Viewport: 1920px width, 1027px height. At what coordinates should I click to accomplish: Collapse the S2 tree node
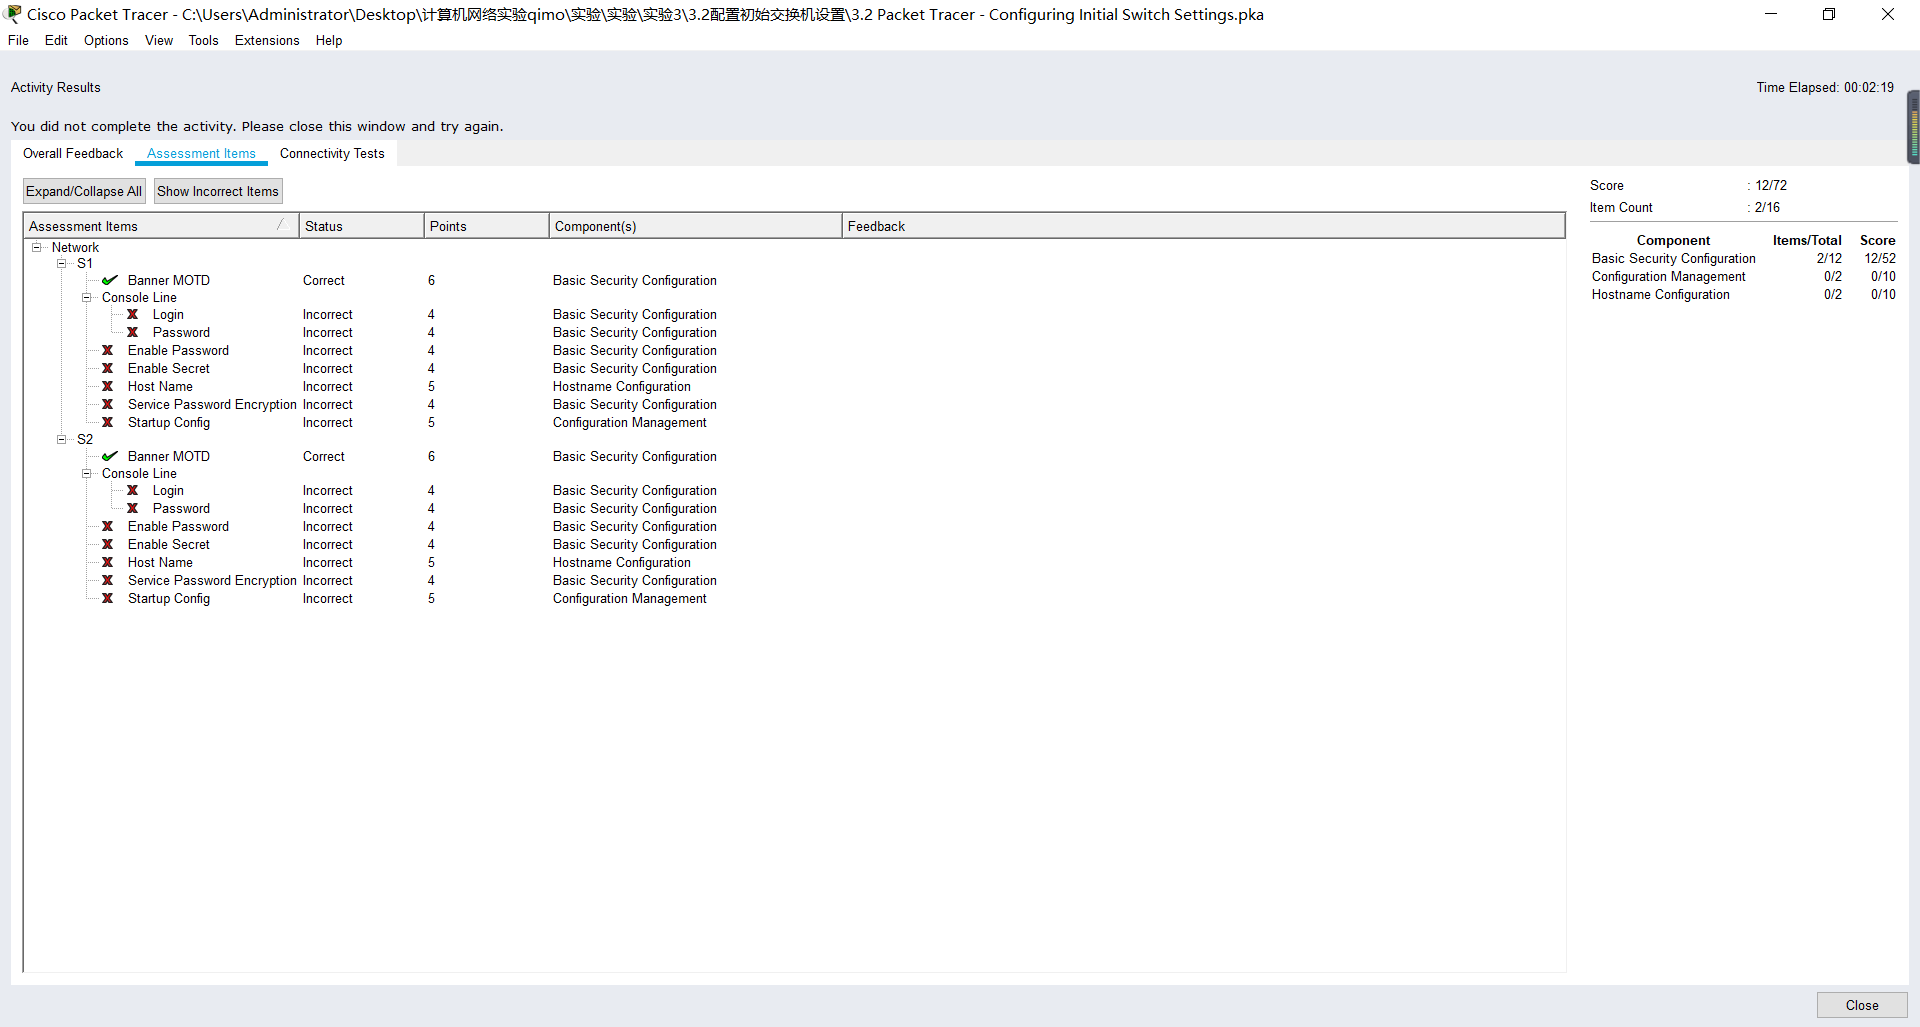[x=62, y=439]
